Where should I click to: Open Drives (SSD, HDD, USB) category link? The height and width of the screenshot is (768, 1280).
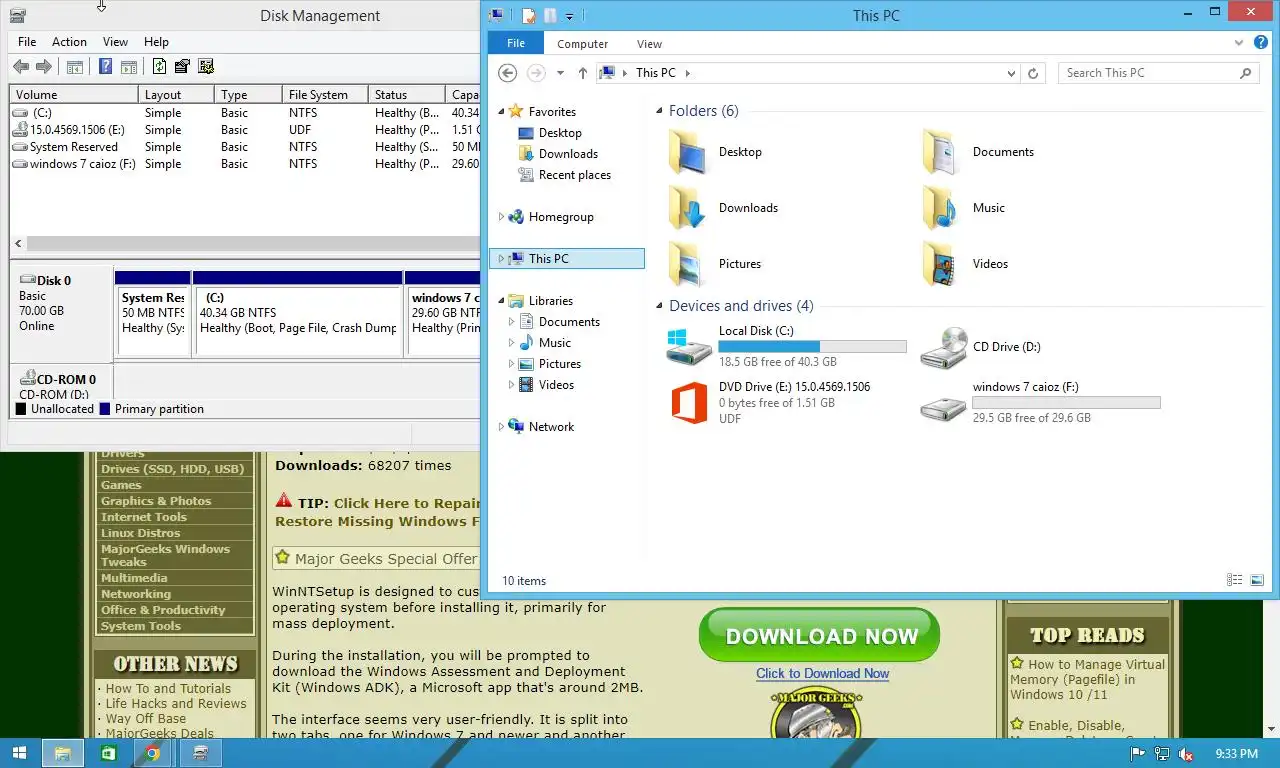coord(172,469)
